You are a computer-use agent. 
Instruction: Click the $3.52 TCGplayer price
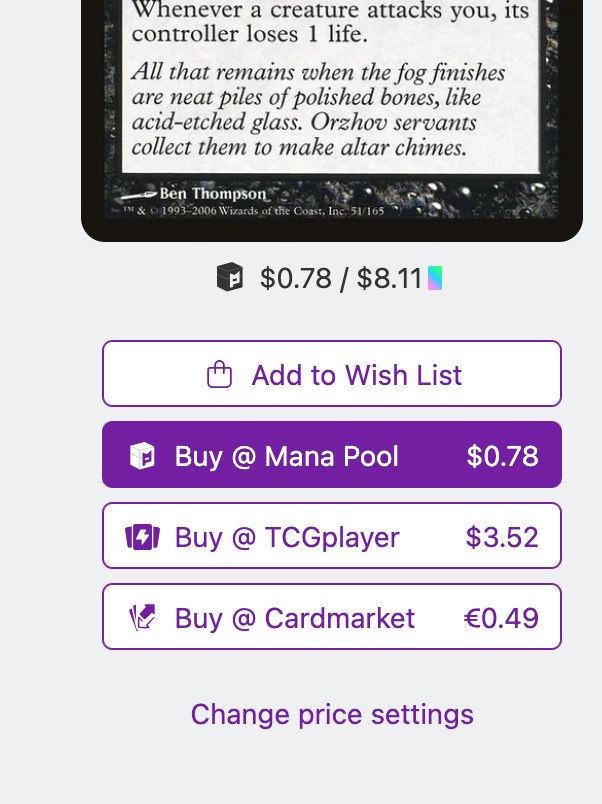pyautogui.click(x=502, y=537)
